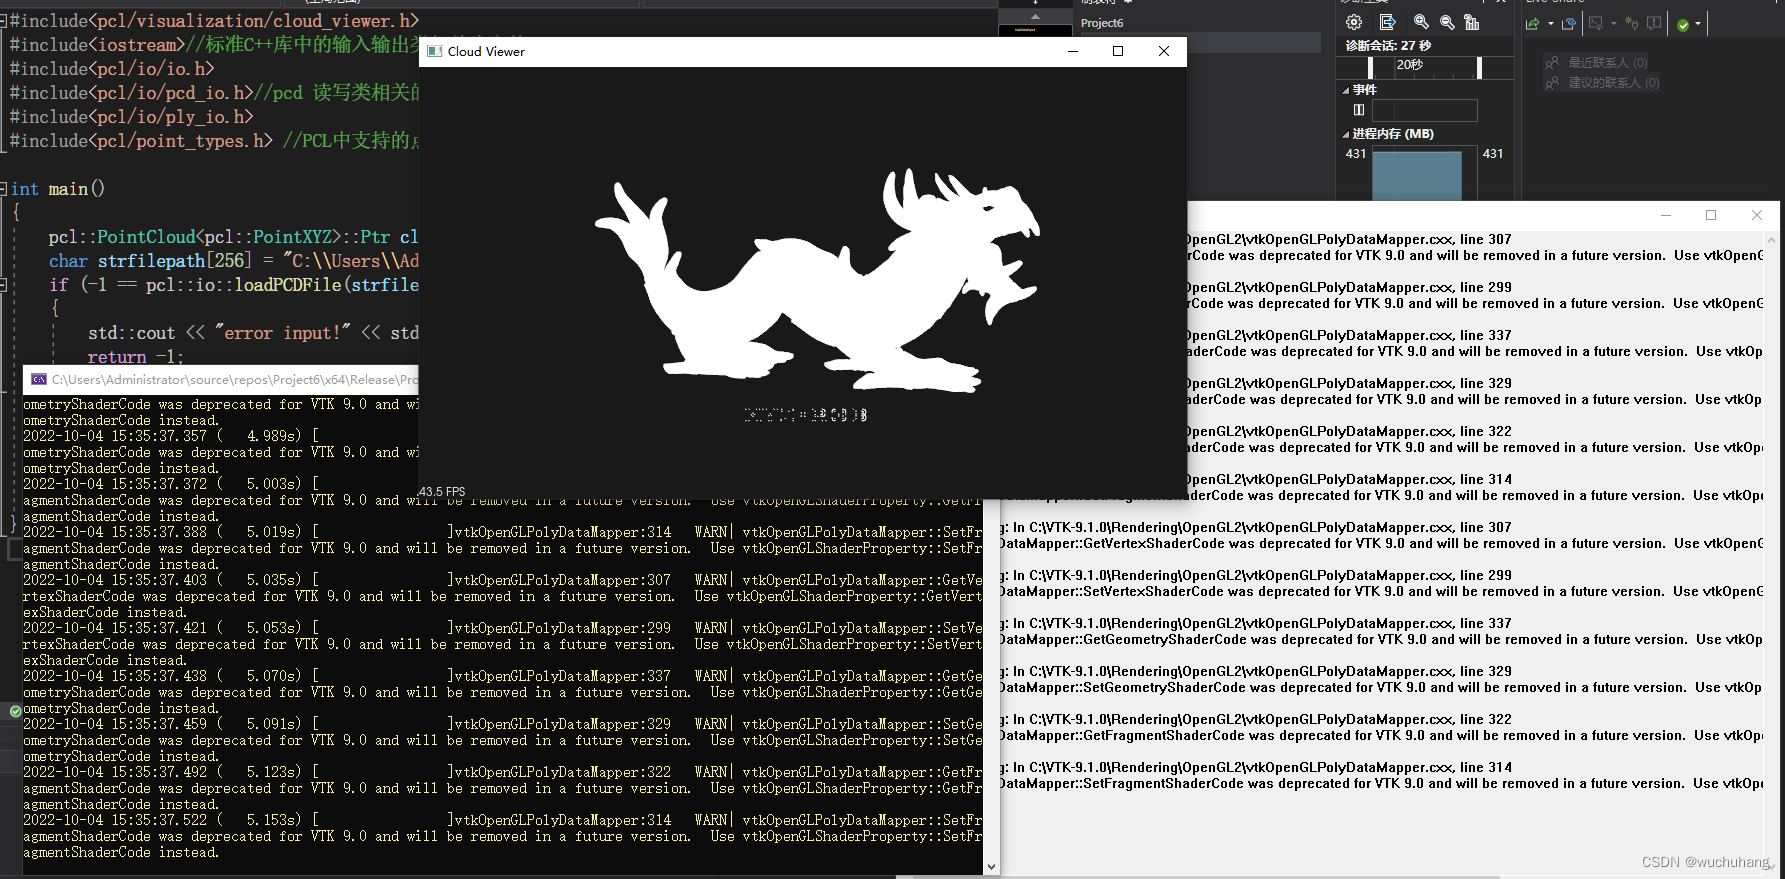1785x879 pixels.
Task: Click the reset chart view icon
Action: pos(1472,22)
